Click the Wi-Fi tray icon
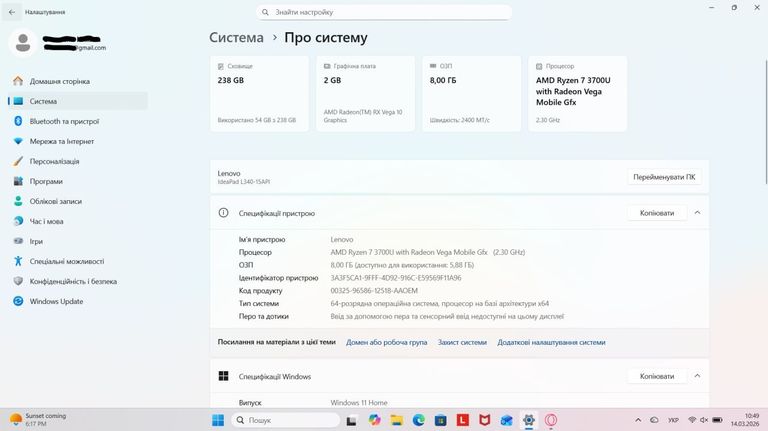768x431 pixels. point(692,420)
